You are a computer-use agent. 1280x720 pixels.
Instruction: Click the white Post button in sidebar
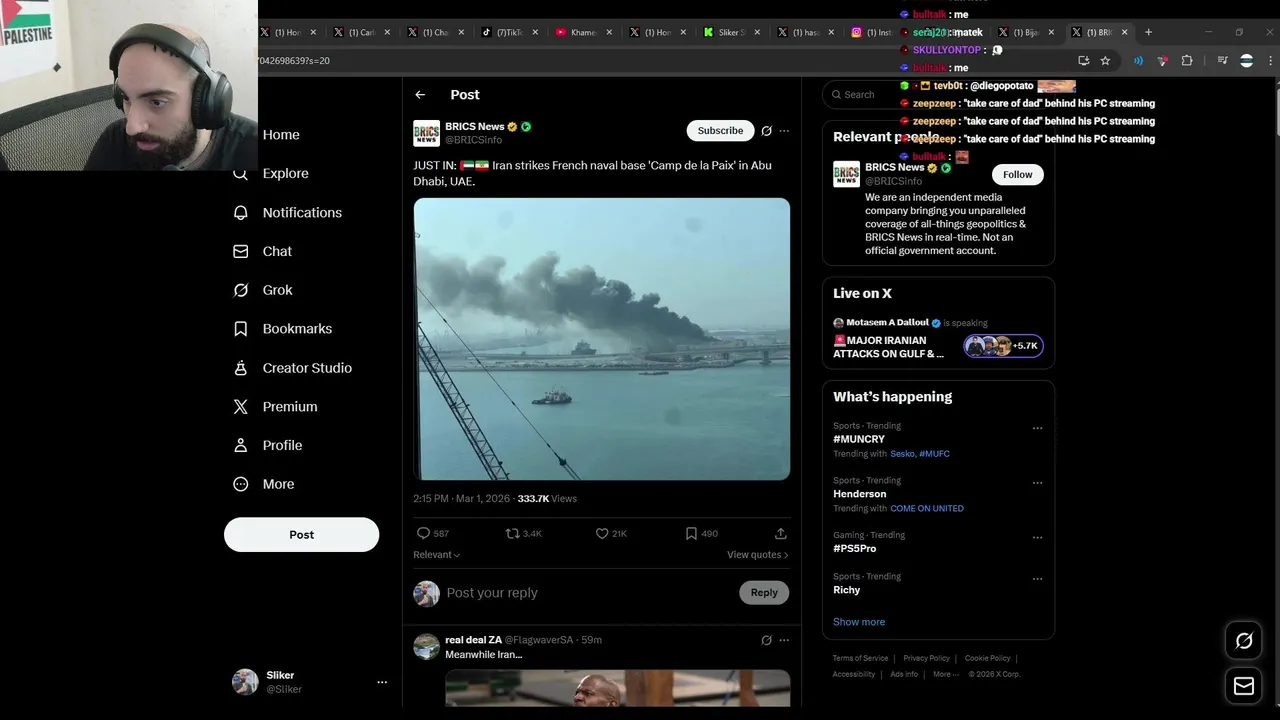pos(301,534)
